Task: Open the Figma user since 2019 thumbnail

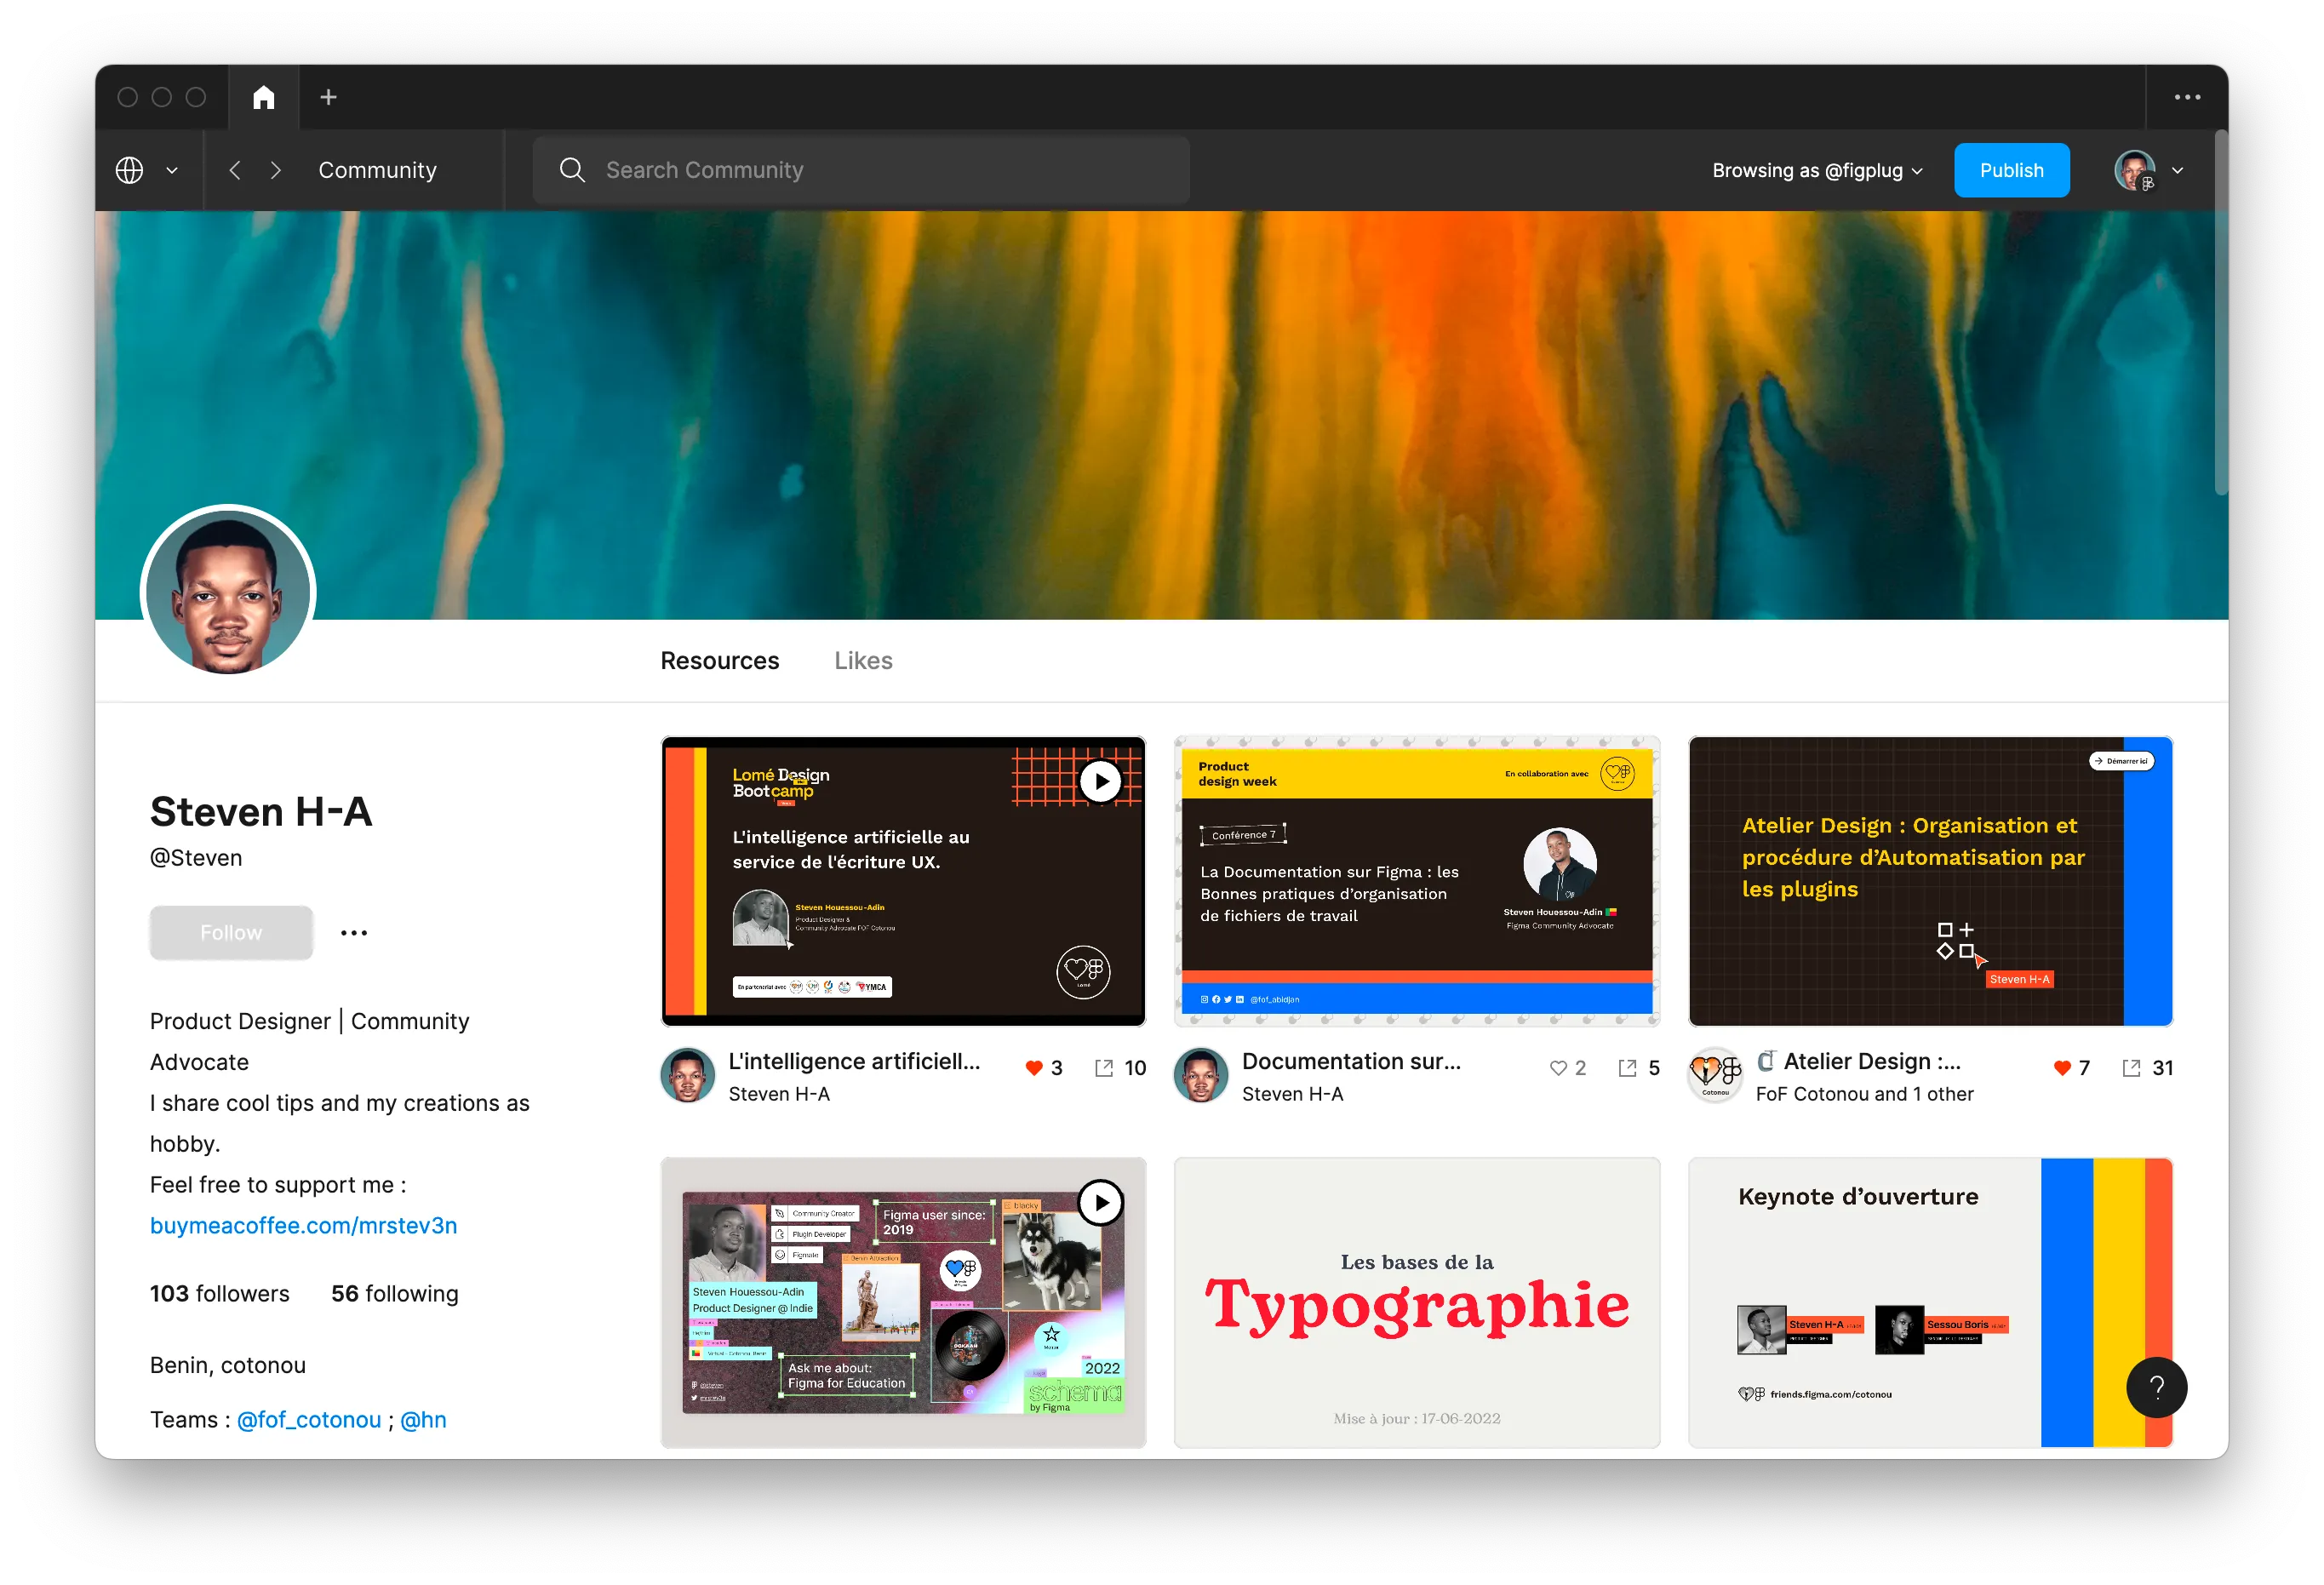Action: (x=903, y=1303)
